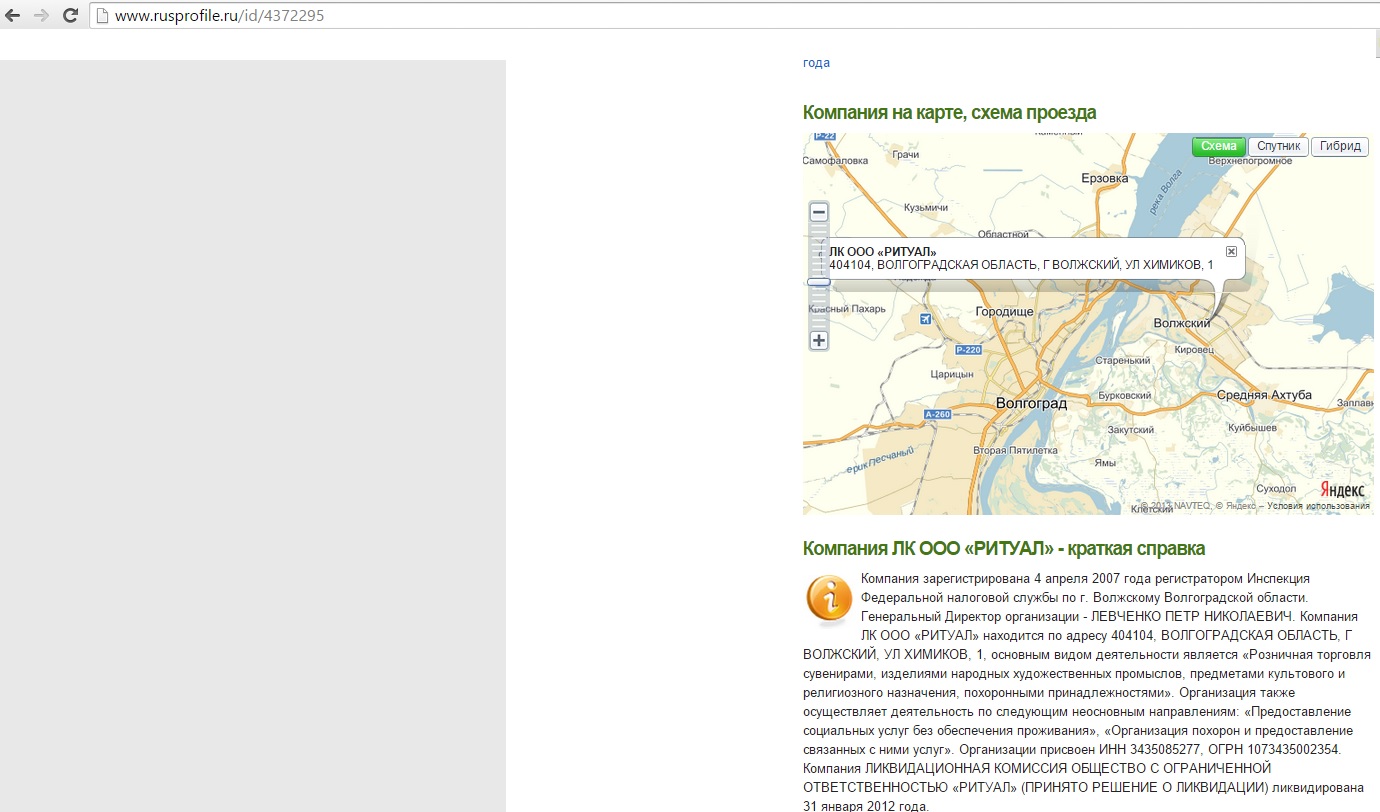Click the 'Закутский' label on the map
The width and height of the screenshot is (1380, 812).
tap(1129, 430)
